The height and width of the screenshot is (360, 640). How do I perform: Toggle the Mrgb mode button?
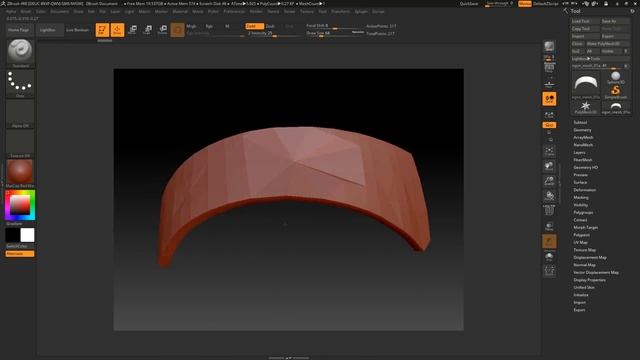pyautogui.click(x=191, y=26)
